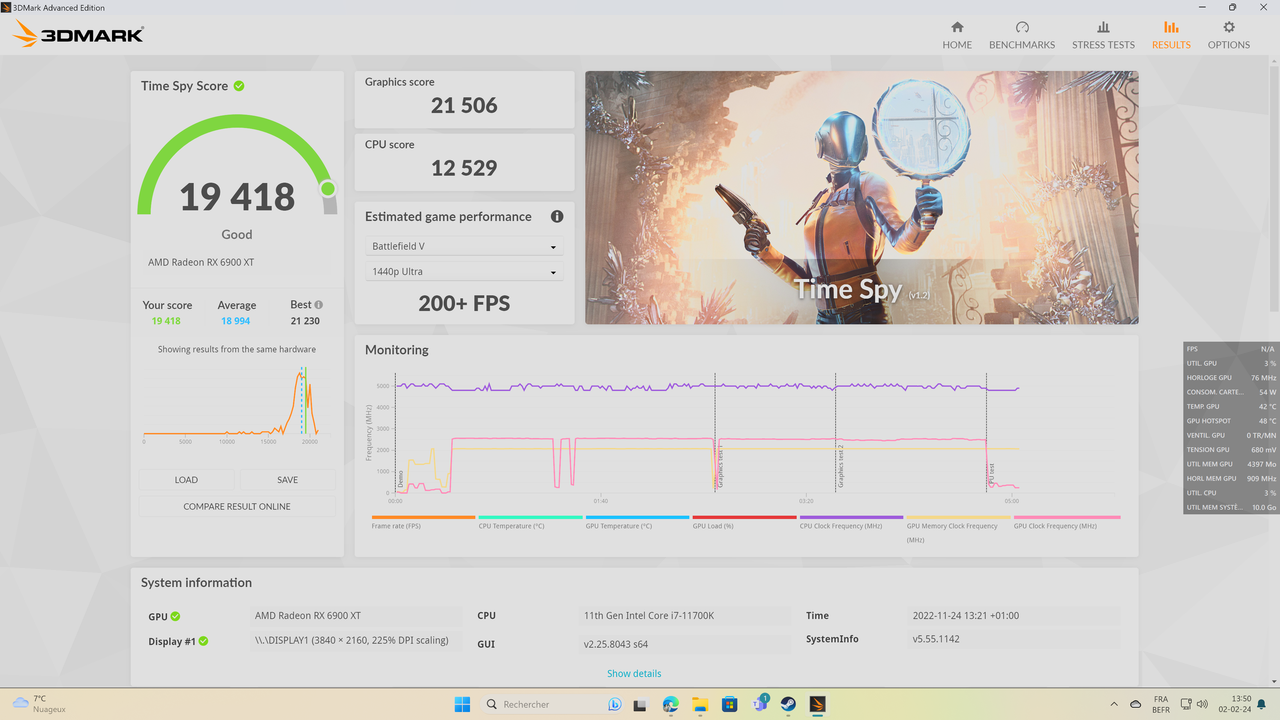Click the SAVE button
Image resolution: width=1280 pixels, height=720 pixels.
click(x=287, y=480)
